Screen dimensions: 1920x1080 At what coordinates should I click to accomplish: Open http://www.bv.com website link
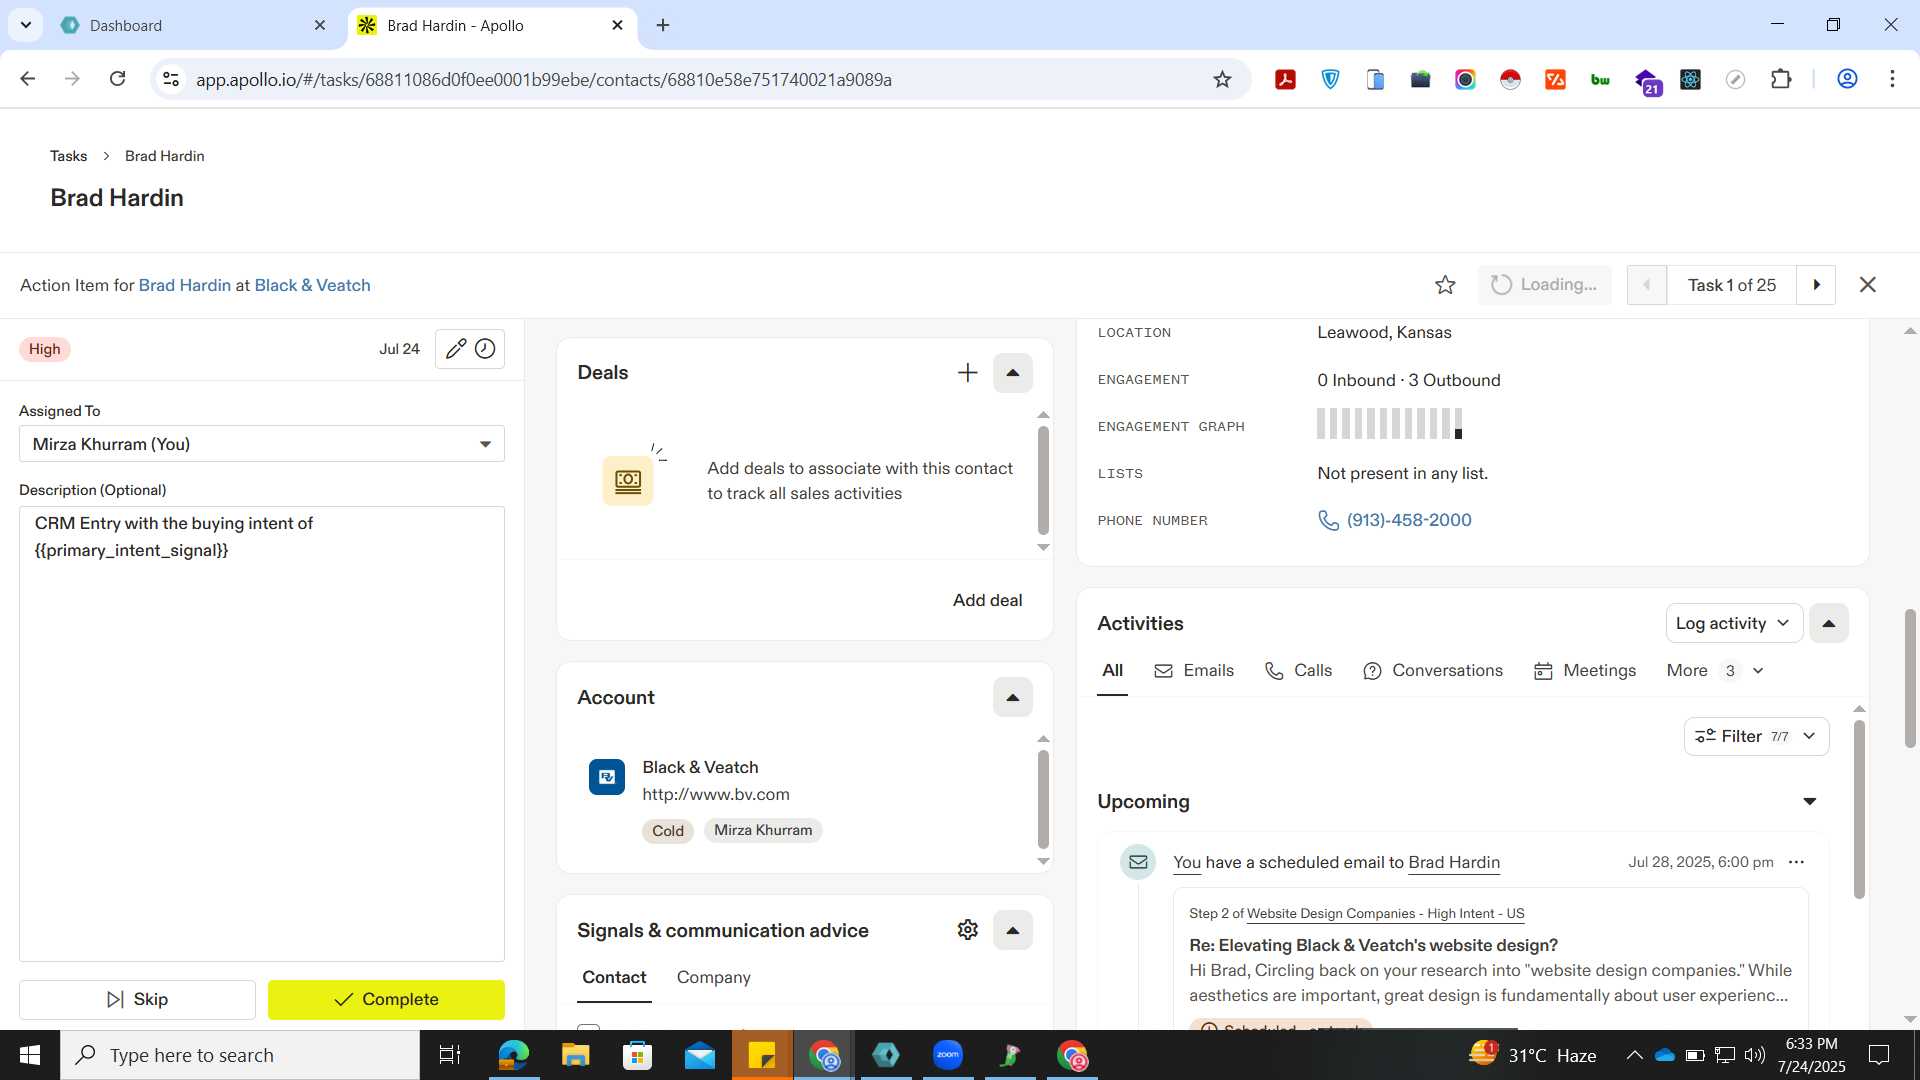716,795
